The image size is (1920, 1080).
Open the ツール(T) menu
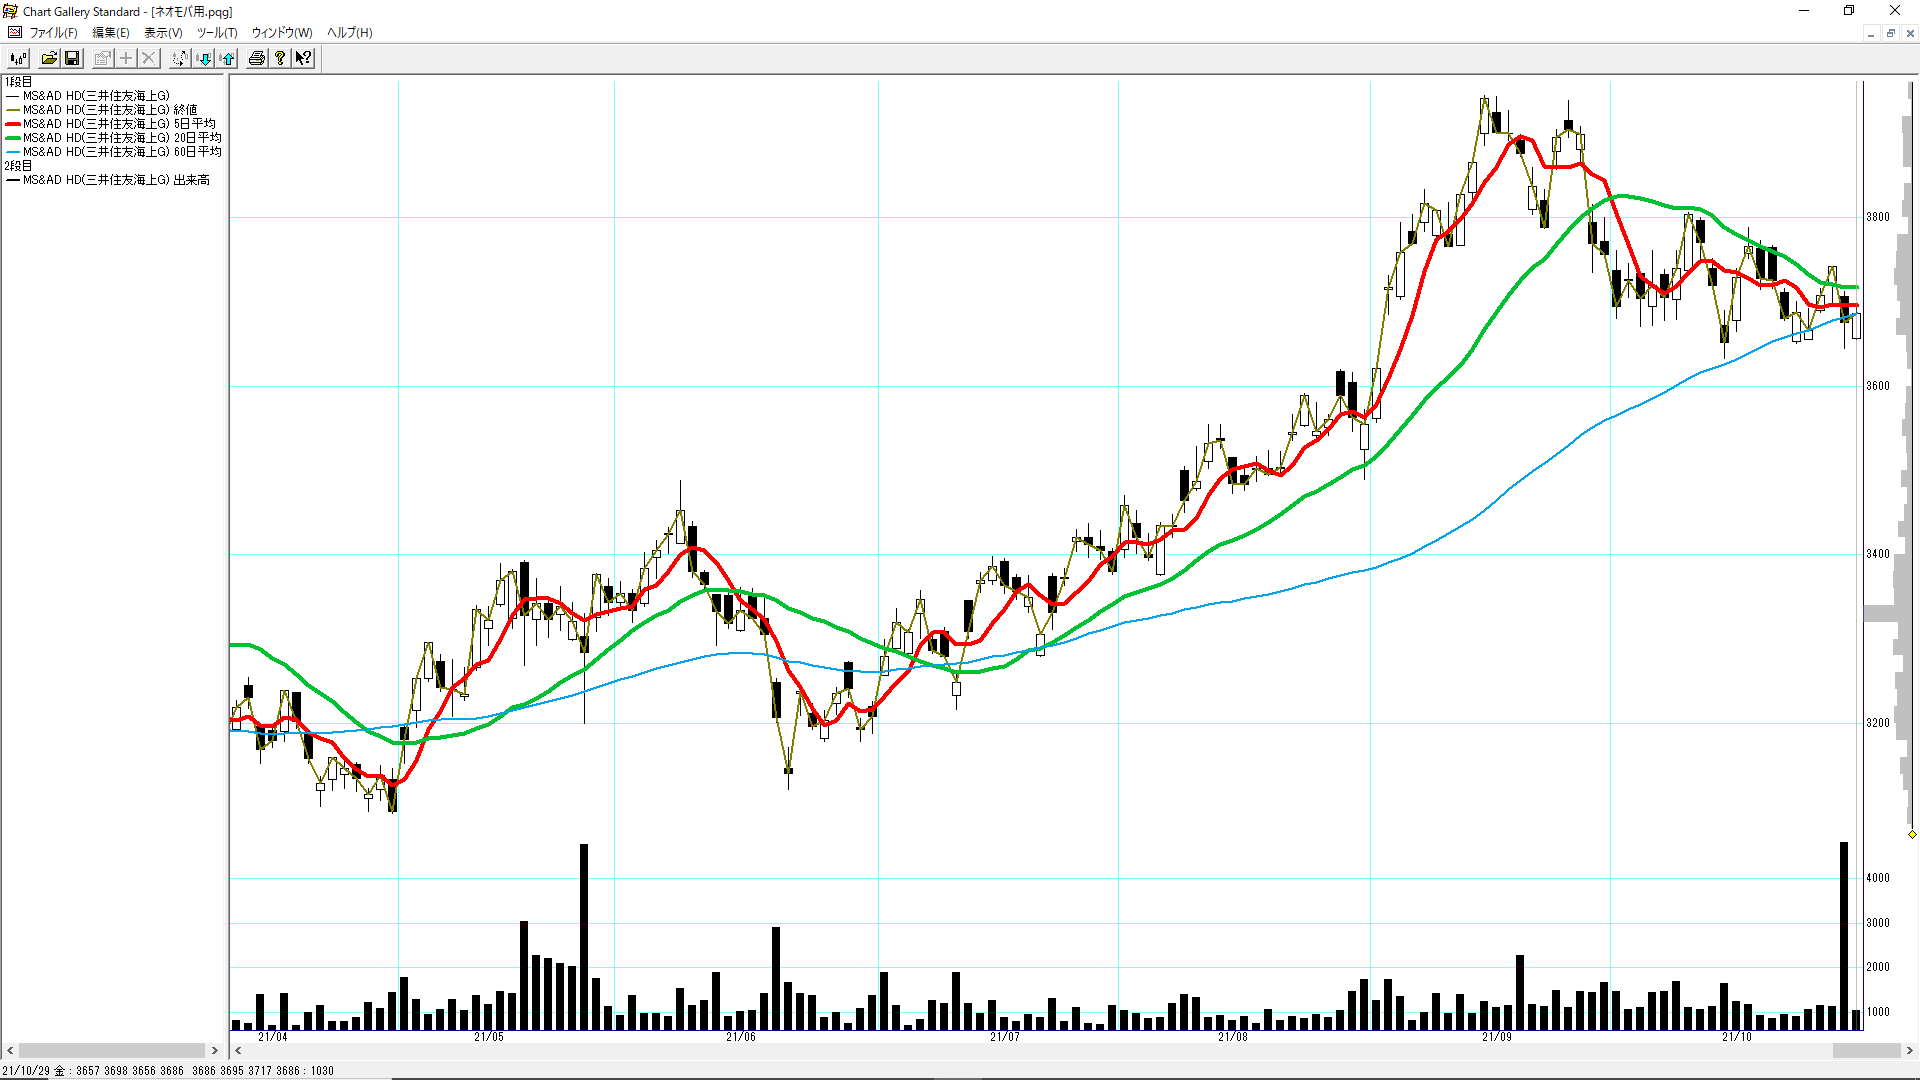(x=217, y=33)
